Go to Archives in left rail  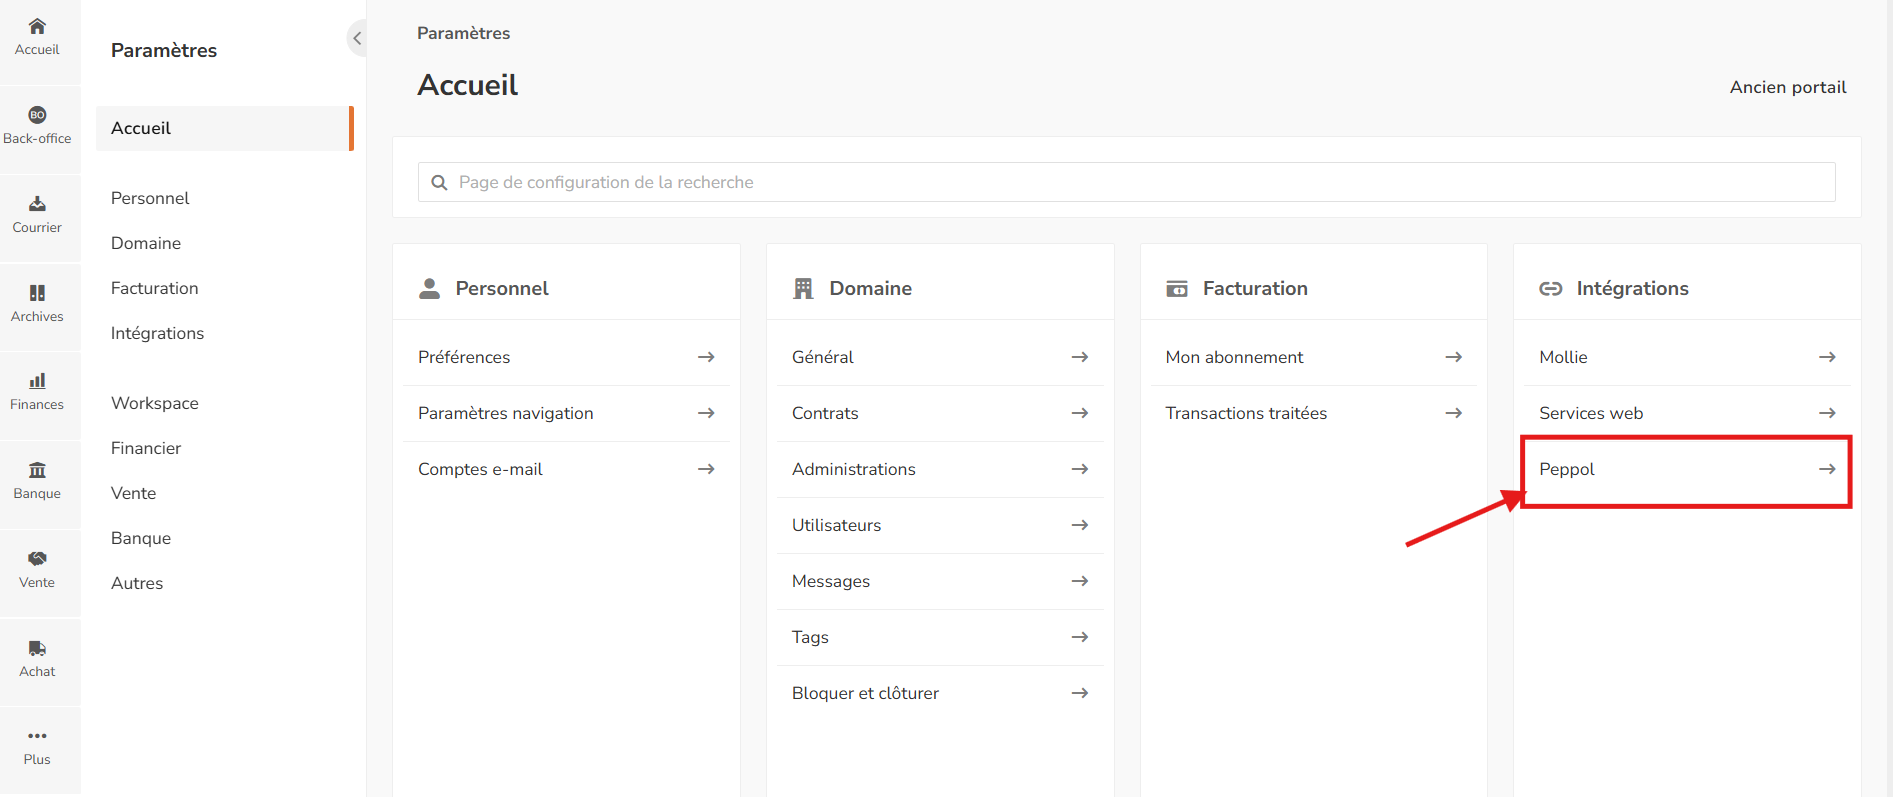[x=37, y=294]
